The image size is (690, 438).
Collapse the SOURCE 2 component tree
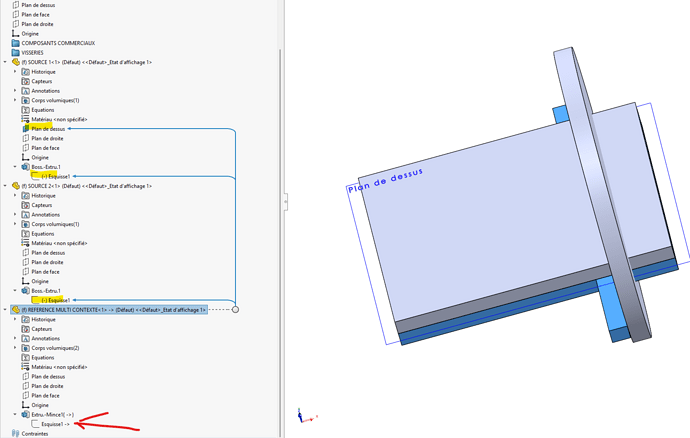[x=5, y=186]
